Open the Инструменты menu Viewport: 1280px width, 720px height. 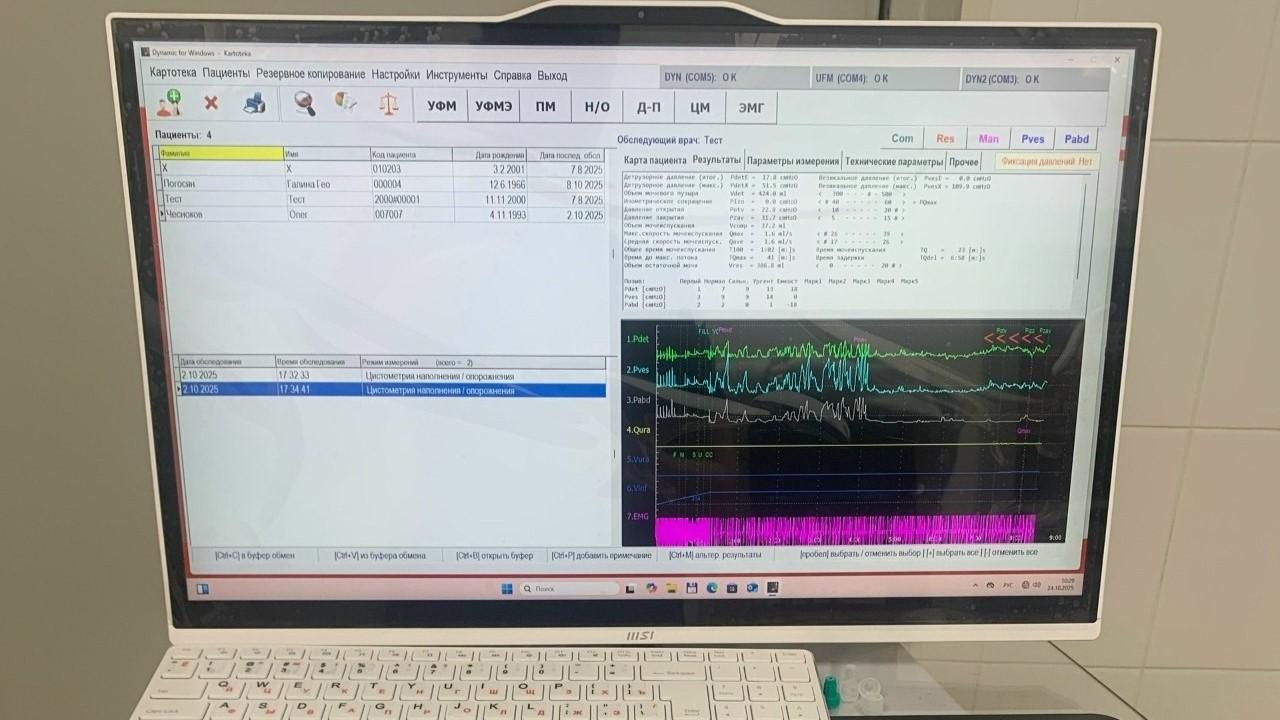tap(456, 75)
